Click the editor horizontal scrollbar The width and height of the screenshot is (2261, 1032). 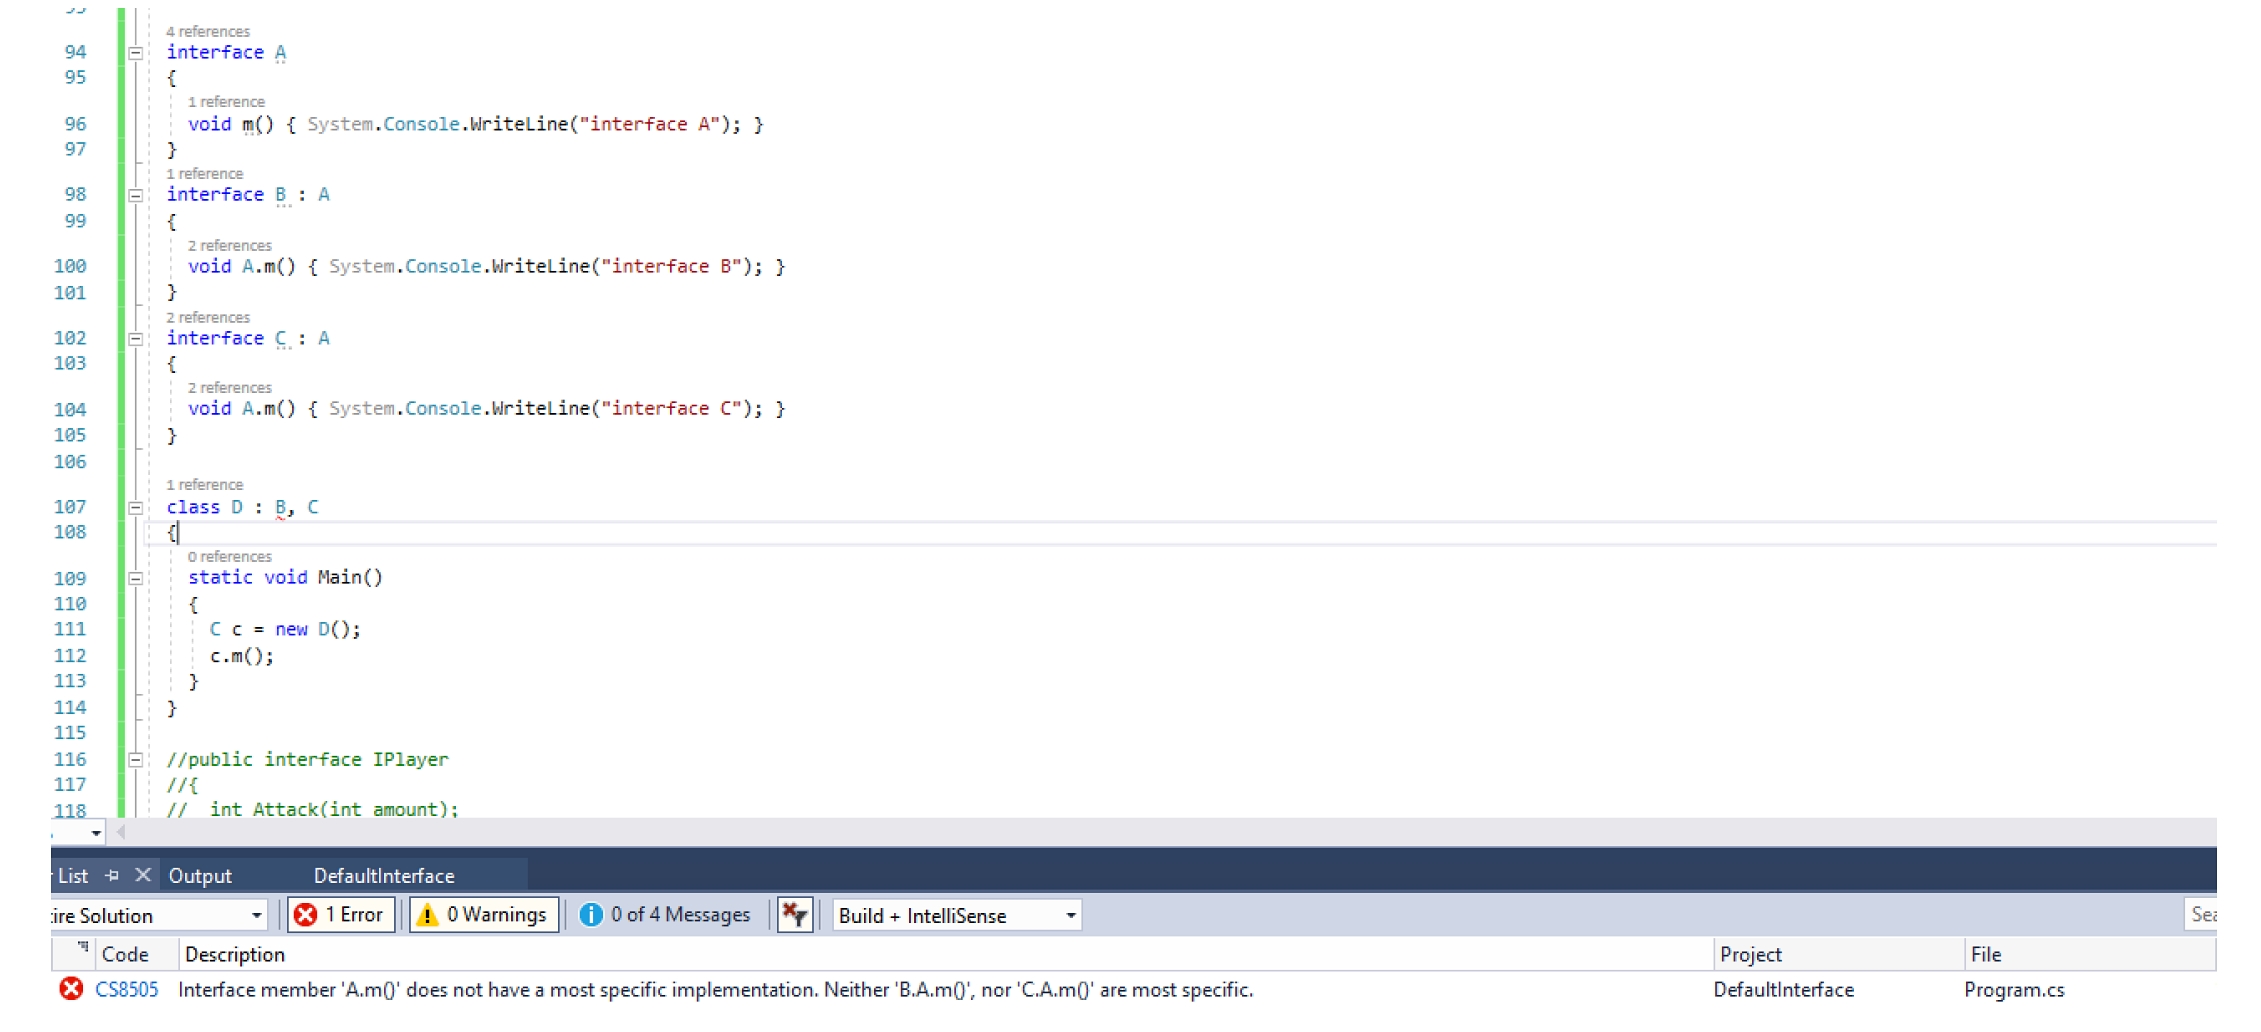pyautogui.click(x=1100, y=832)
